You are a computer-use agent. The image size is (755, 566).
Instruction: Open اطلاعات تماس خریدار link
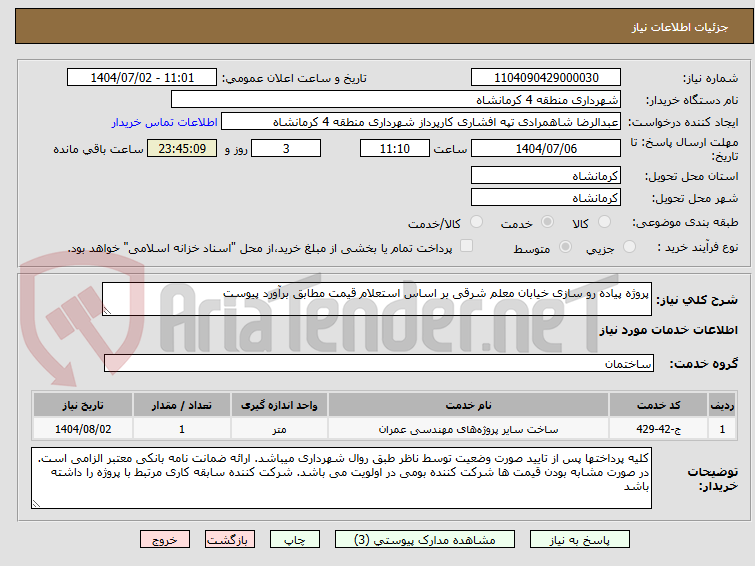tap(165, 122)
